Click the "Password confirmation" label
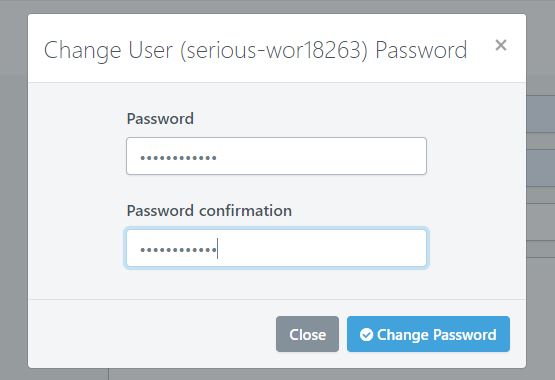Screen dimensions: 555x380 click(209, 211)
